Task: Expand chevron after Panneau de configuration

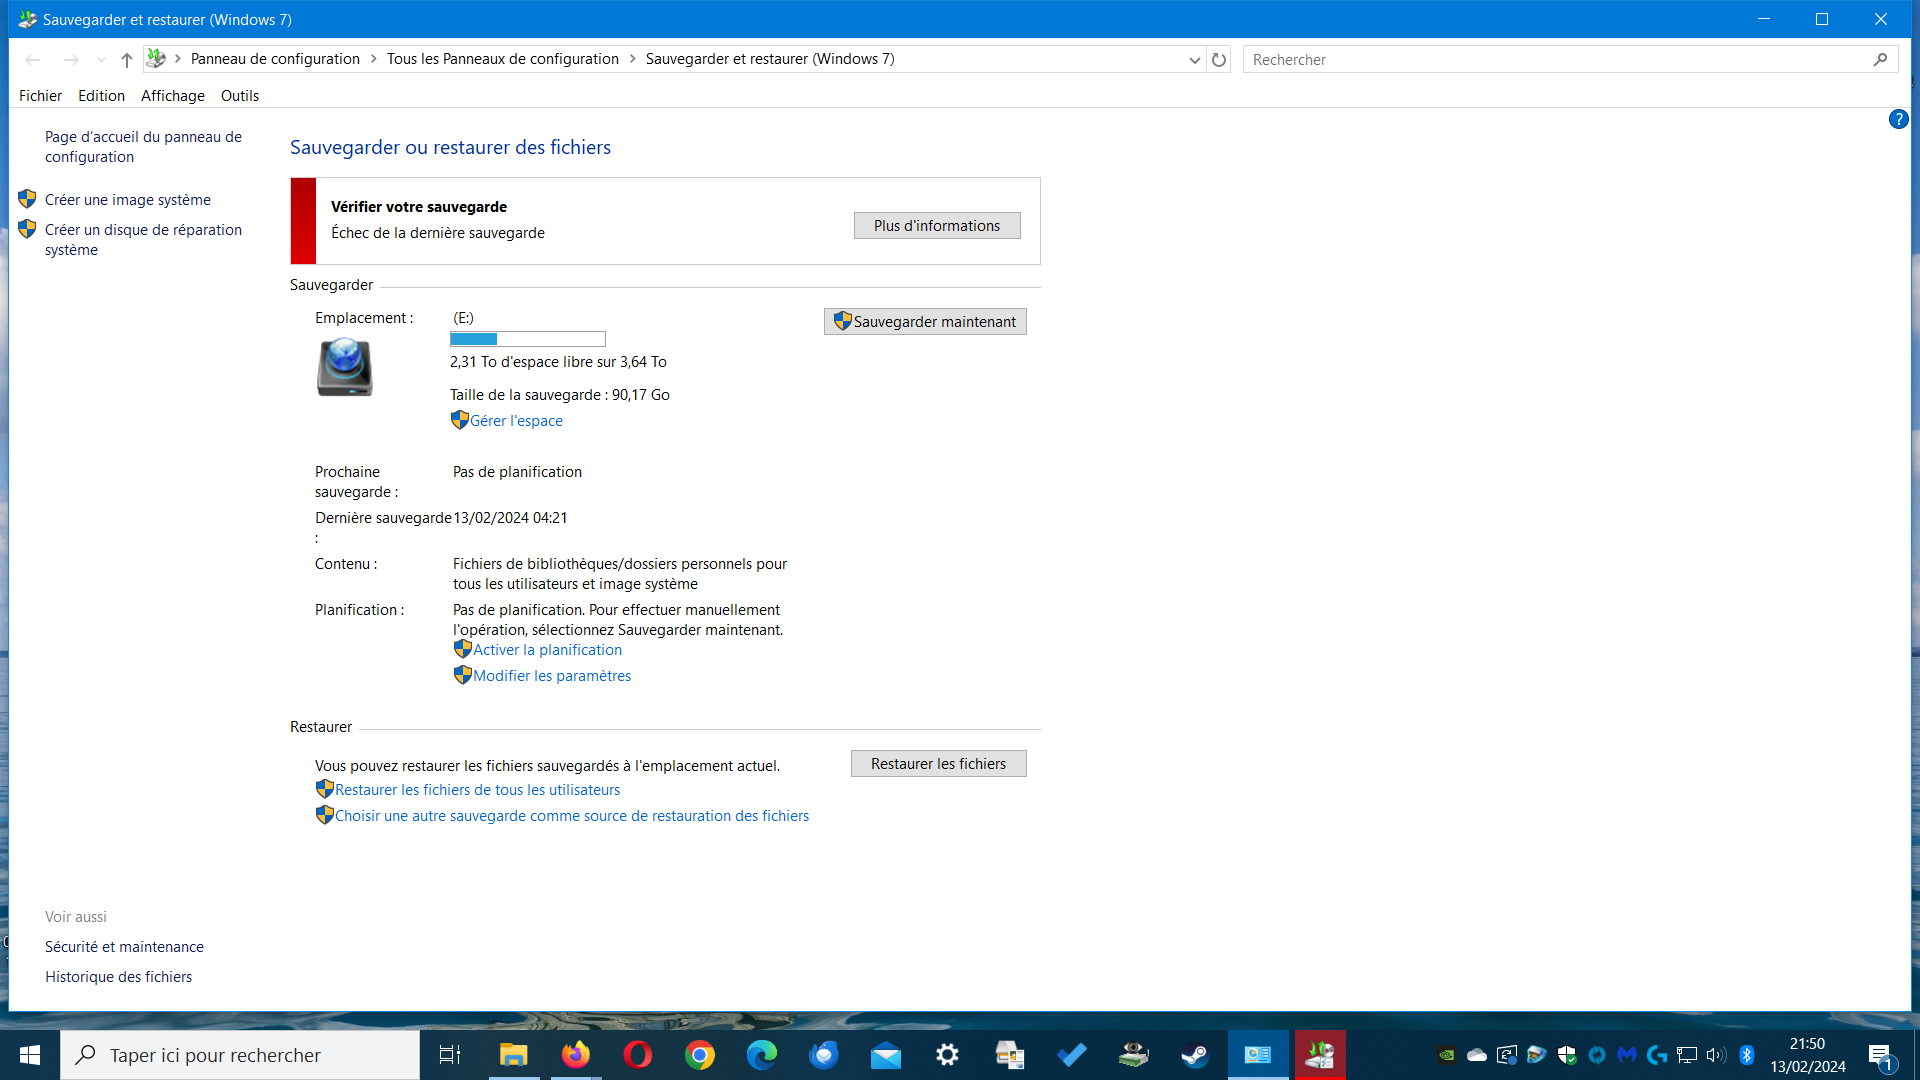Action: (374, 59)
